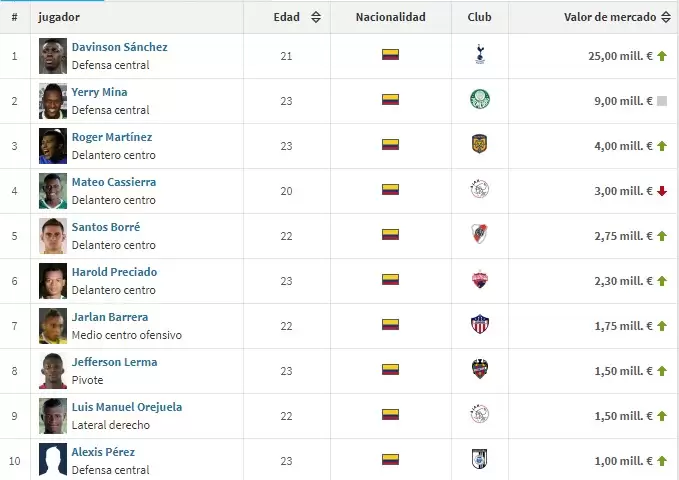Click the Club column header
This screenshot has height=480, width=679.
click(479, 17)
